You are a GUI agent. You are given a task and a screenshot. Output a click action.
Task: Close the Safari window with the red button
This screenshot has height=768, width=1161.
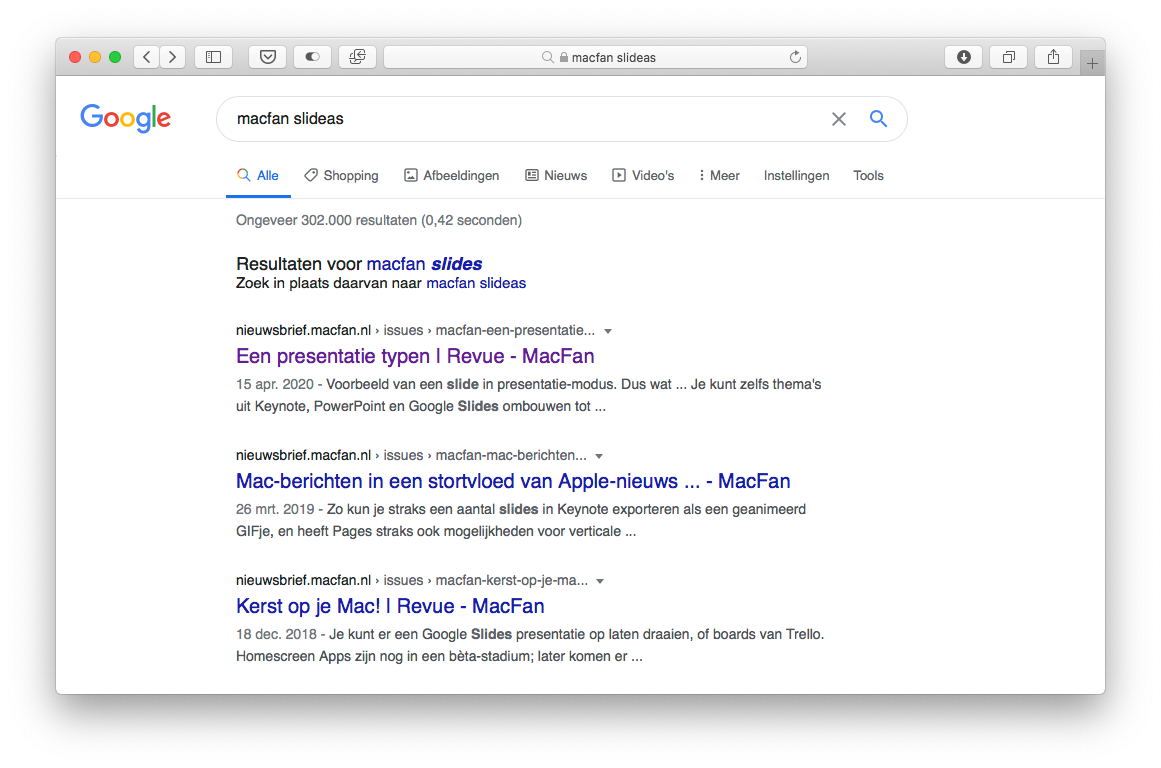tap(75, 57)
